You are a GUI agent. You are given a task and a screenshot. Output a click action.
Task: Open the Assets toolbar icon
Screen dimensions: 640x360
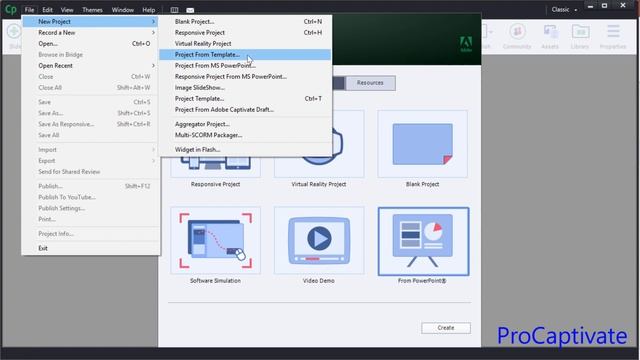click(x=550, y=36)
